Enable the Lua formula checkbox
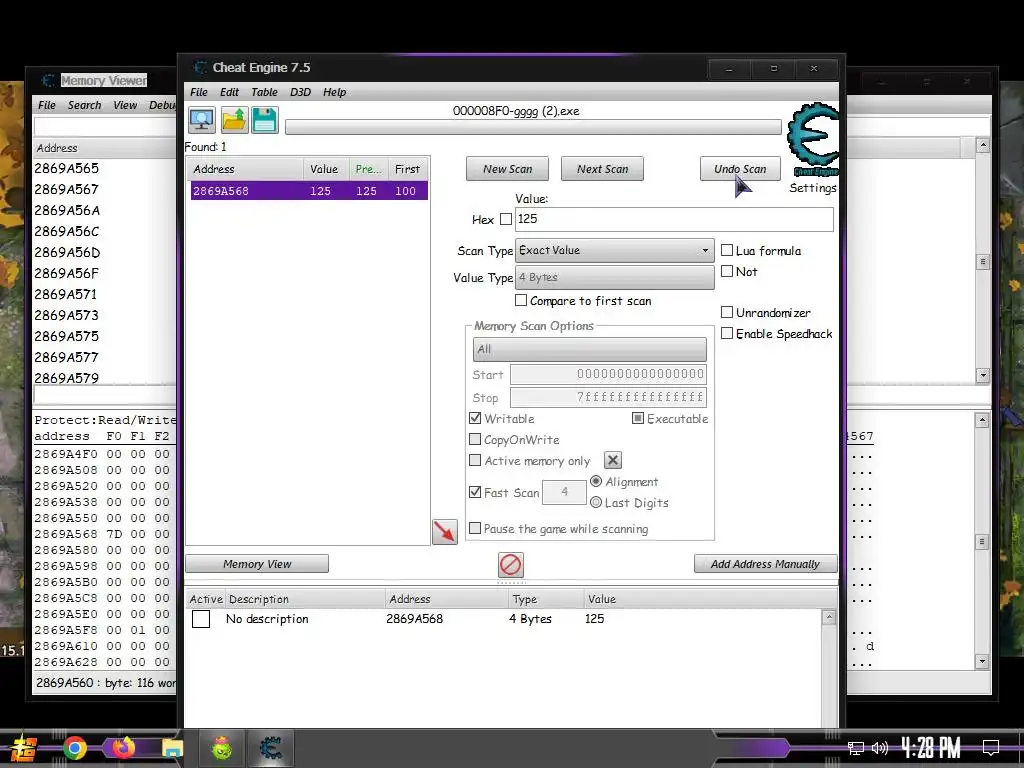The width and height of the screenshot is (1024, 768). point(727,250)
